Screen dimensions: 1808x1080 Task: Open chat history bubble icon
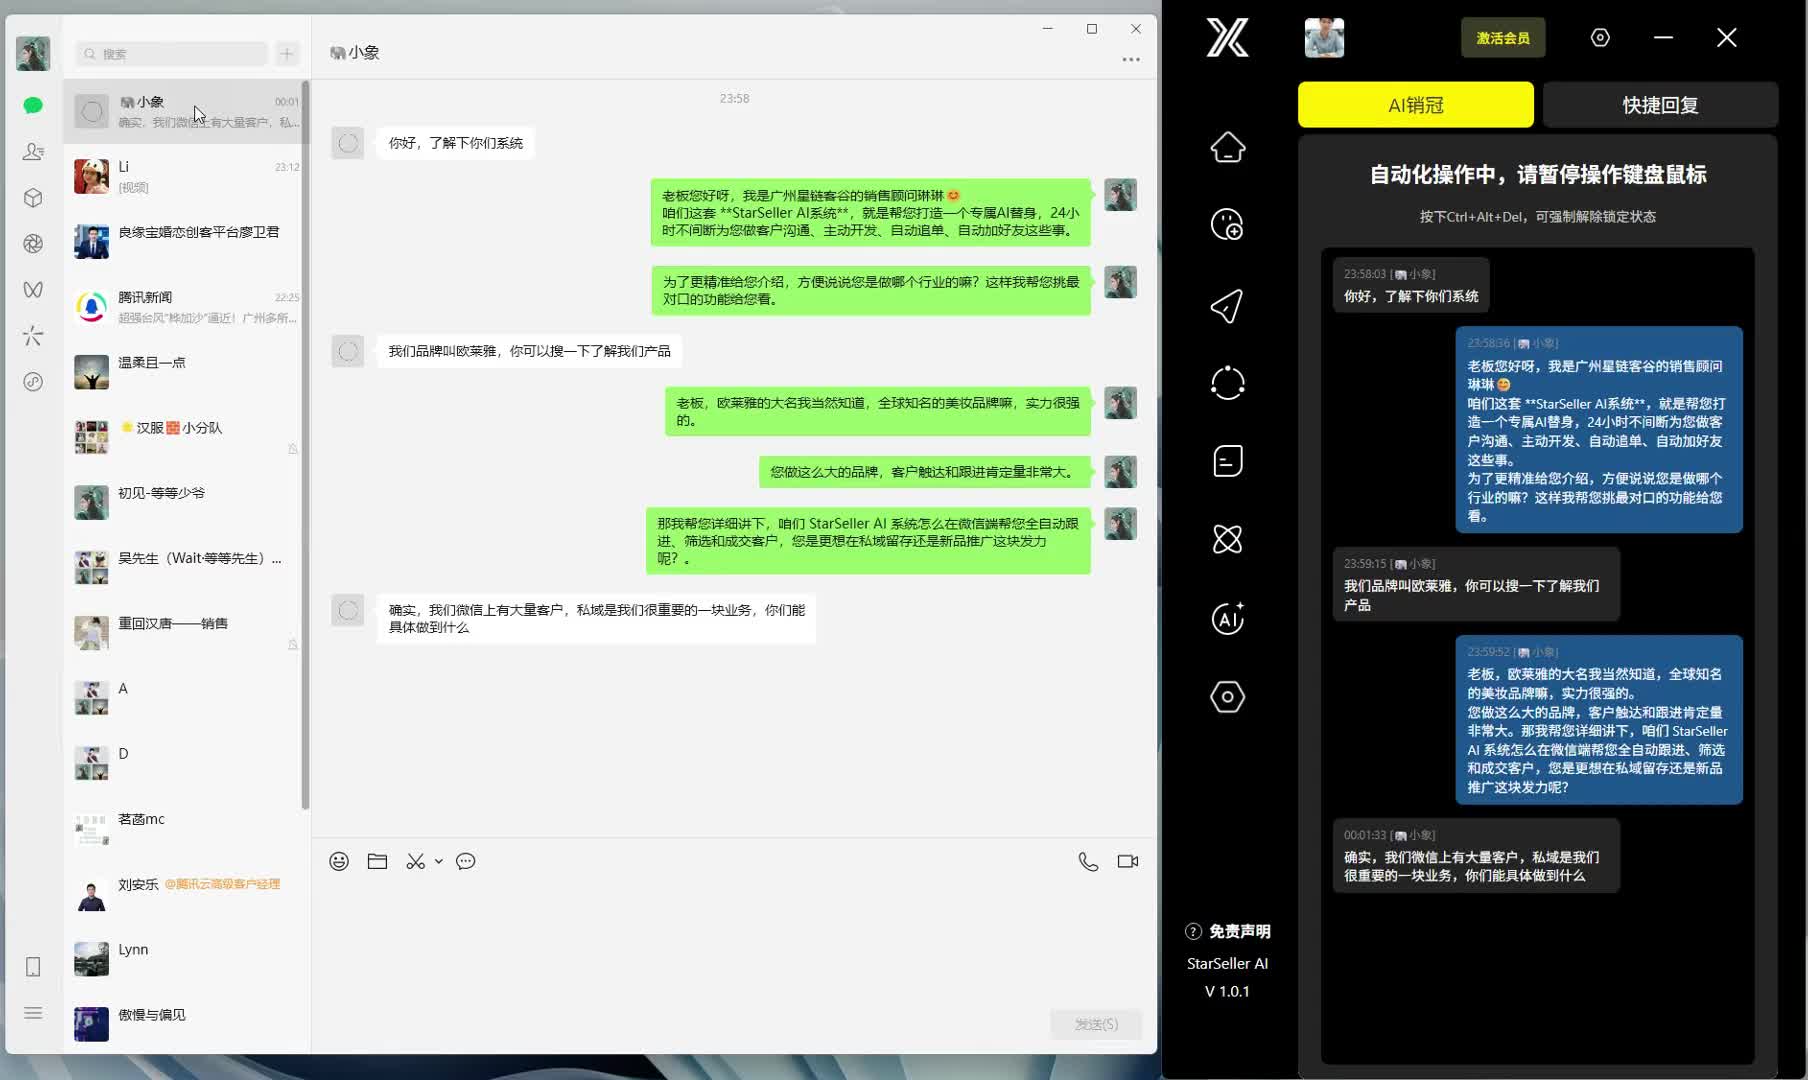466,861
